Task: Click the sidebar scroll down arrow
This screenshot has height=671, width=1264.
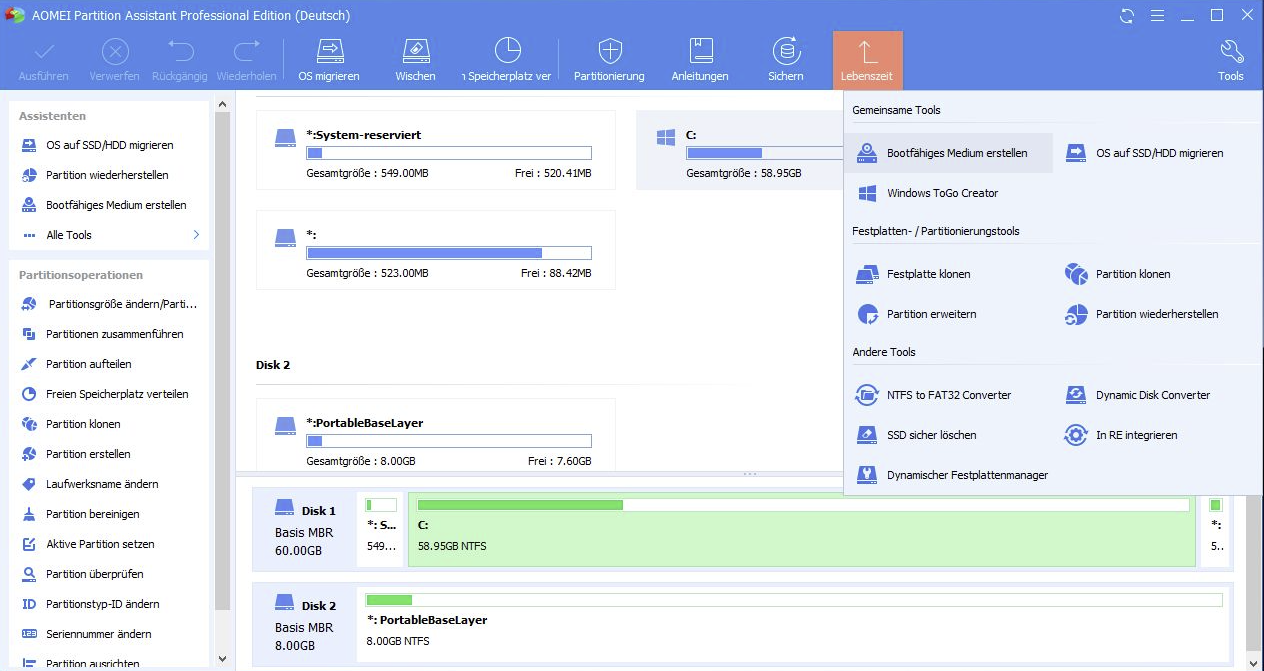Action: click(x=223, y=659)
